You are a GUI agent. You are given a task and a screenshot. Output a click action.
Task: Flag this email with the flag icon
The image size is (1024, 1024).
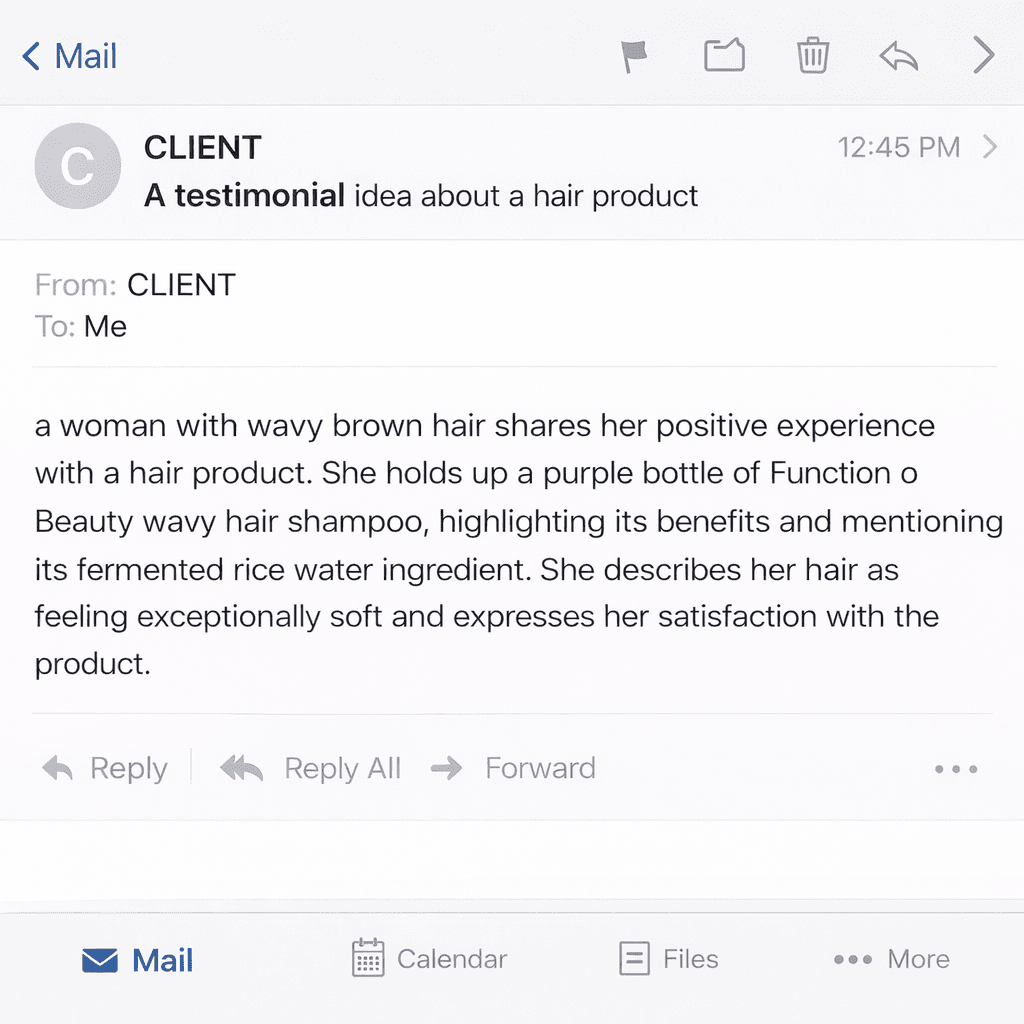(x=634, y=56)
